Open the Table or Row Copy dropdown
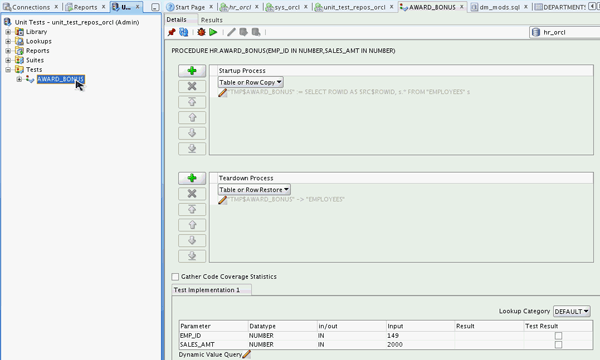 tap(250, 82)
